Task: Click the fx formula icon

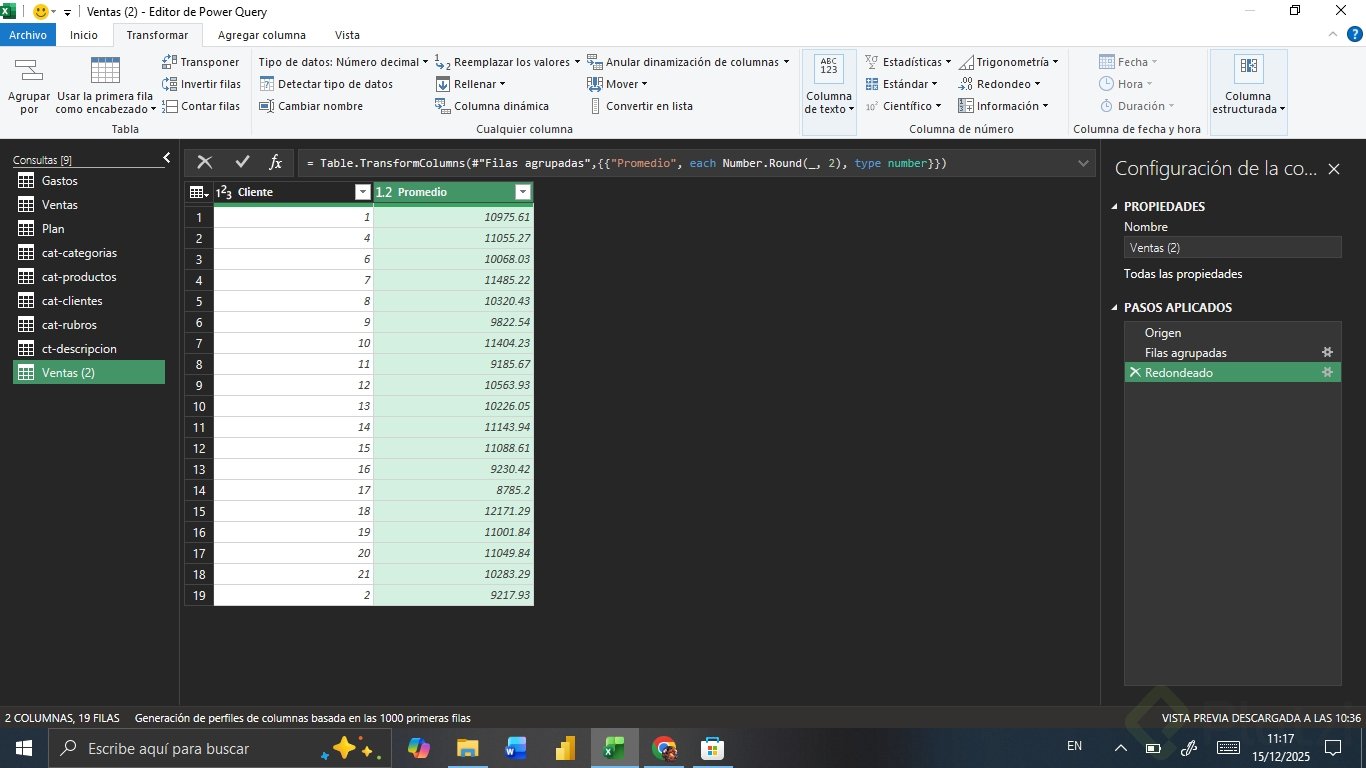Action: coord(276,162)
